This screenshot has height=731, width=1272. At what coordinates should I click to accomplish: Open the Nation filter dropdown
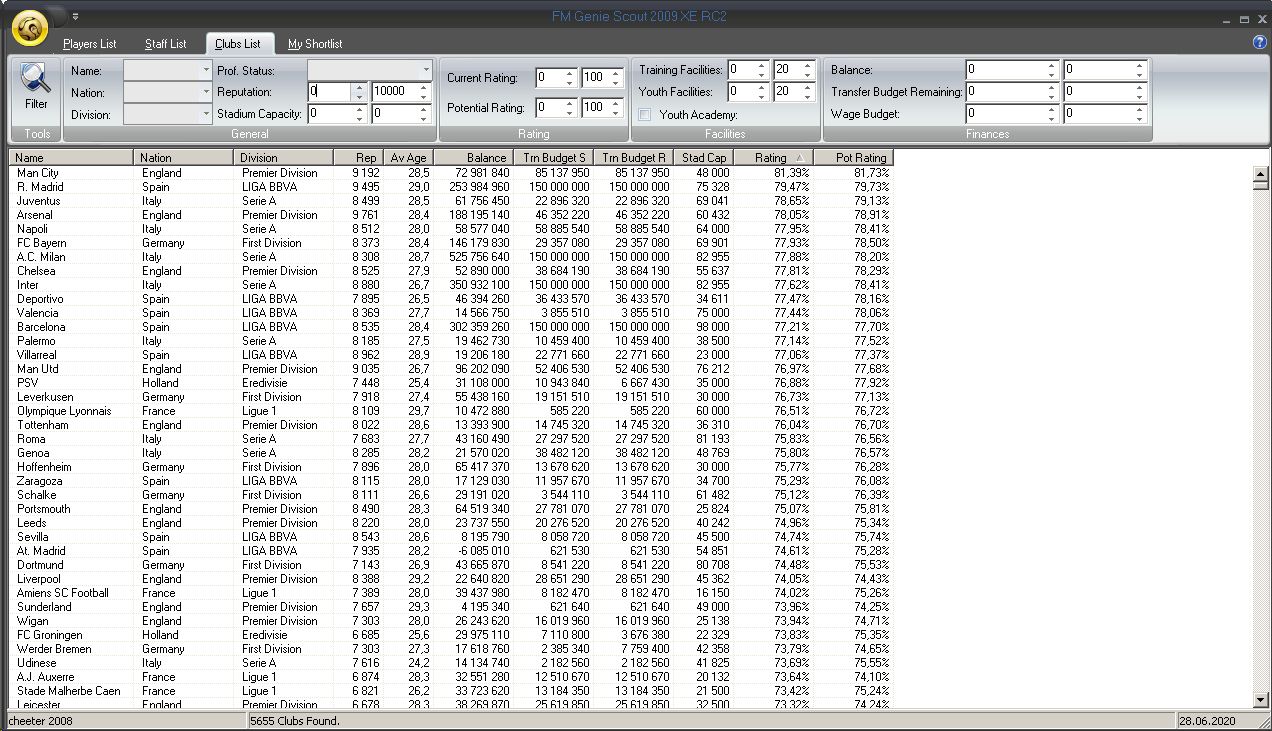click(x=206, y=93)
